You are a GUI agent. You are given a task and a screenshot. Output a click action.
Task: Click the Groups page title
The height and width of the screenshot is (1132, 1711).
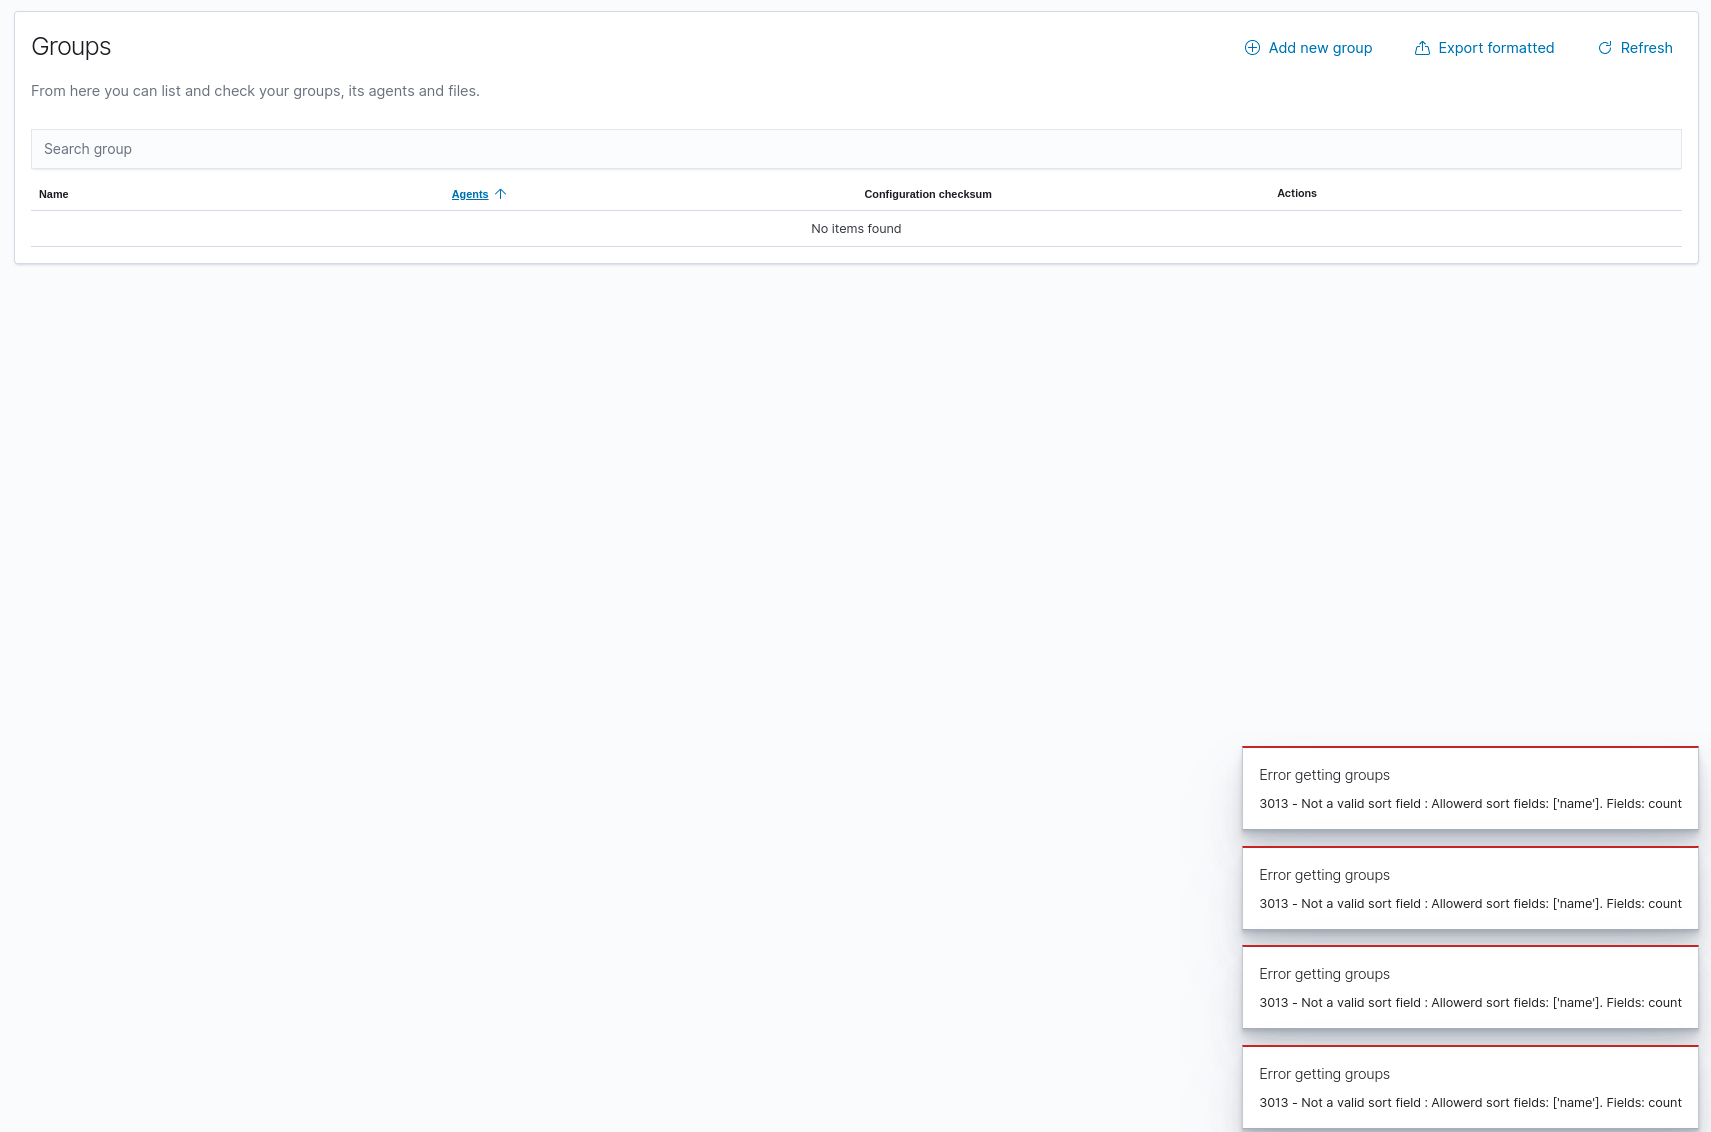[x=71, y=46]
